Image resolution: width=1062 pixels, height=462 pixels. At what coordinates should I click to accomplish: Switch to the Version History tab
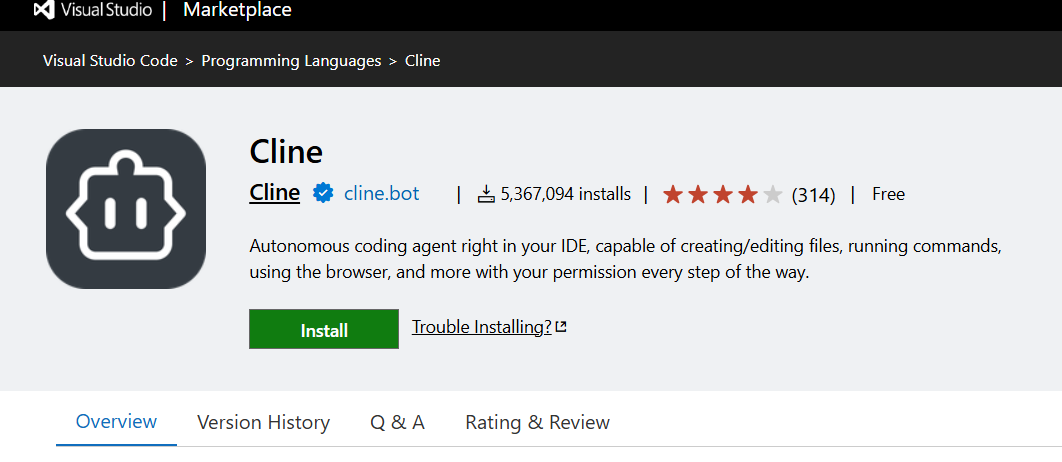[263, 423]
